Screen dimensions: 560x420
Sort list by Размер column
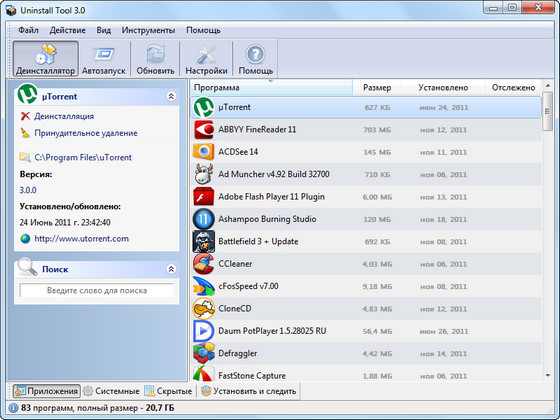377,88
